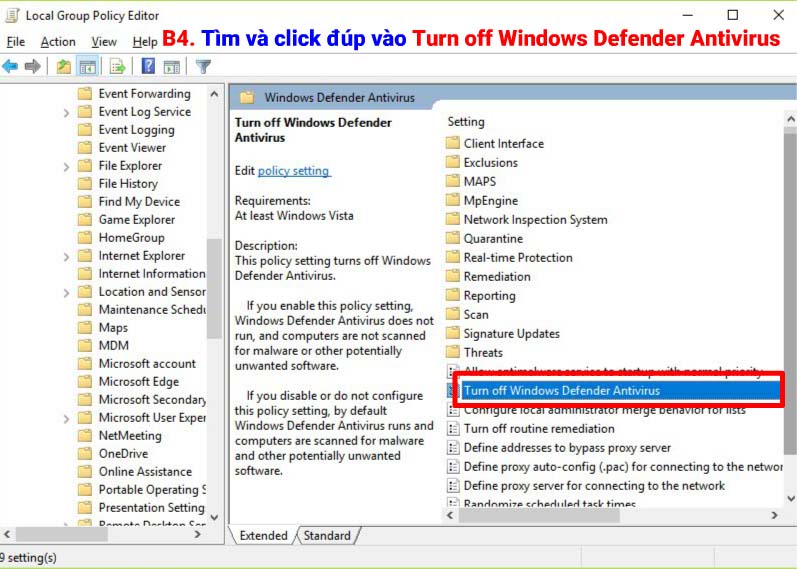Click the Local Group Policy Editor title icon

(12, 15)
